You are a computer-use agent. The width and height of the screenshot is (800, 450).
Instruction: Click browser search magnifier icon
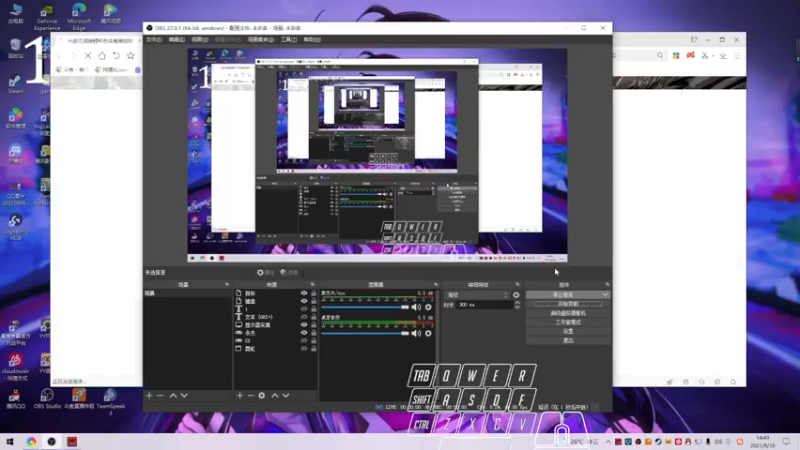coord(660,55)
